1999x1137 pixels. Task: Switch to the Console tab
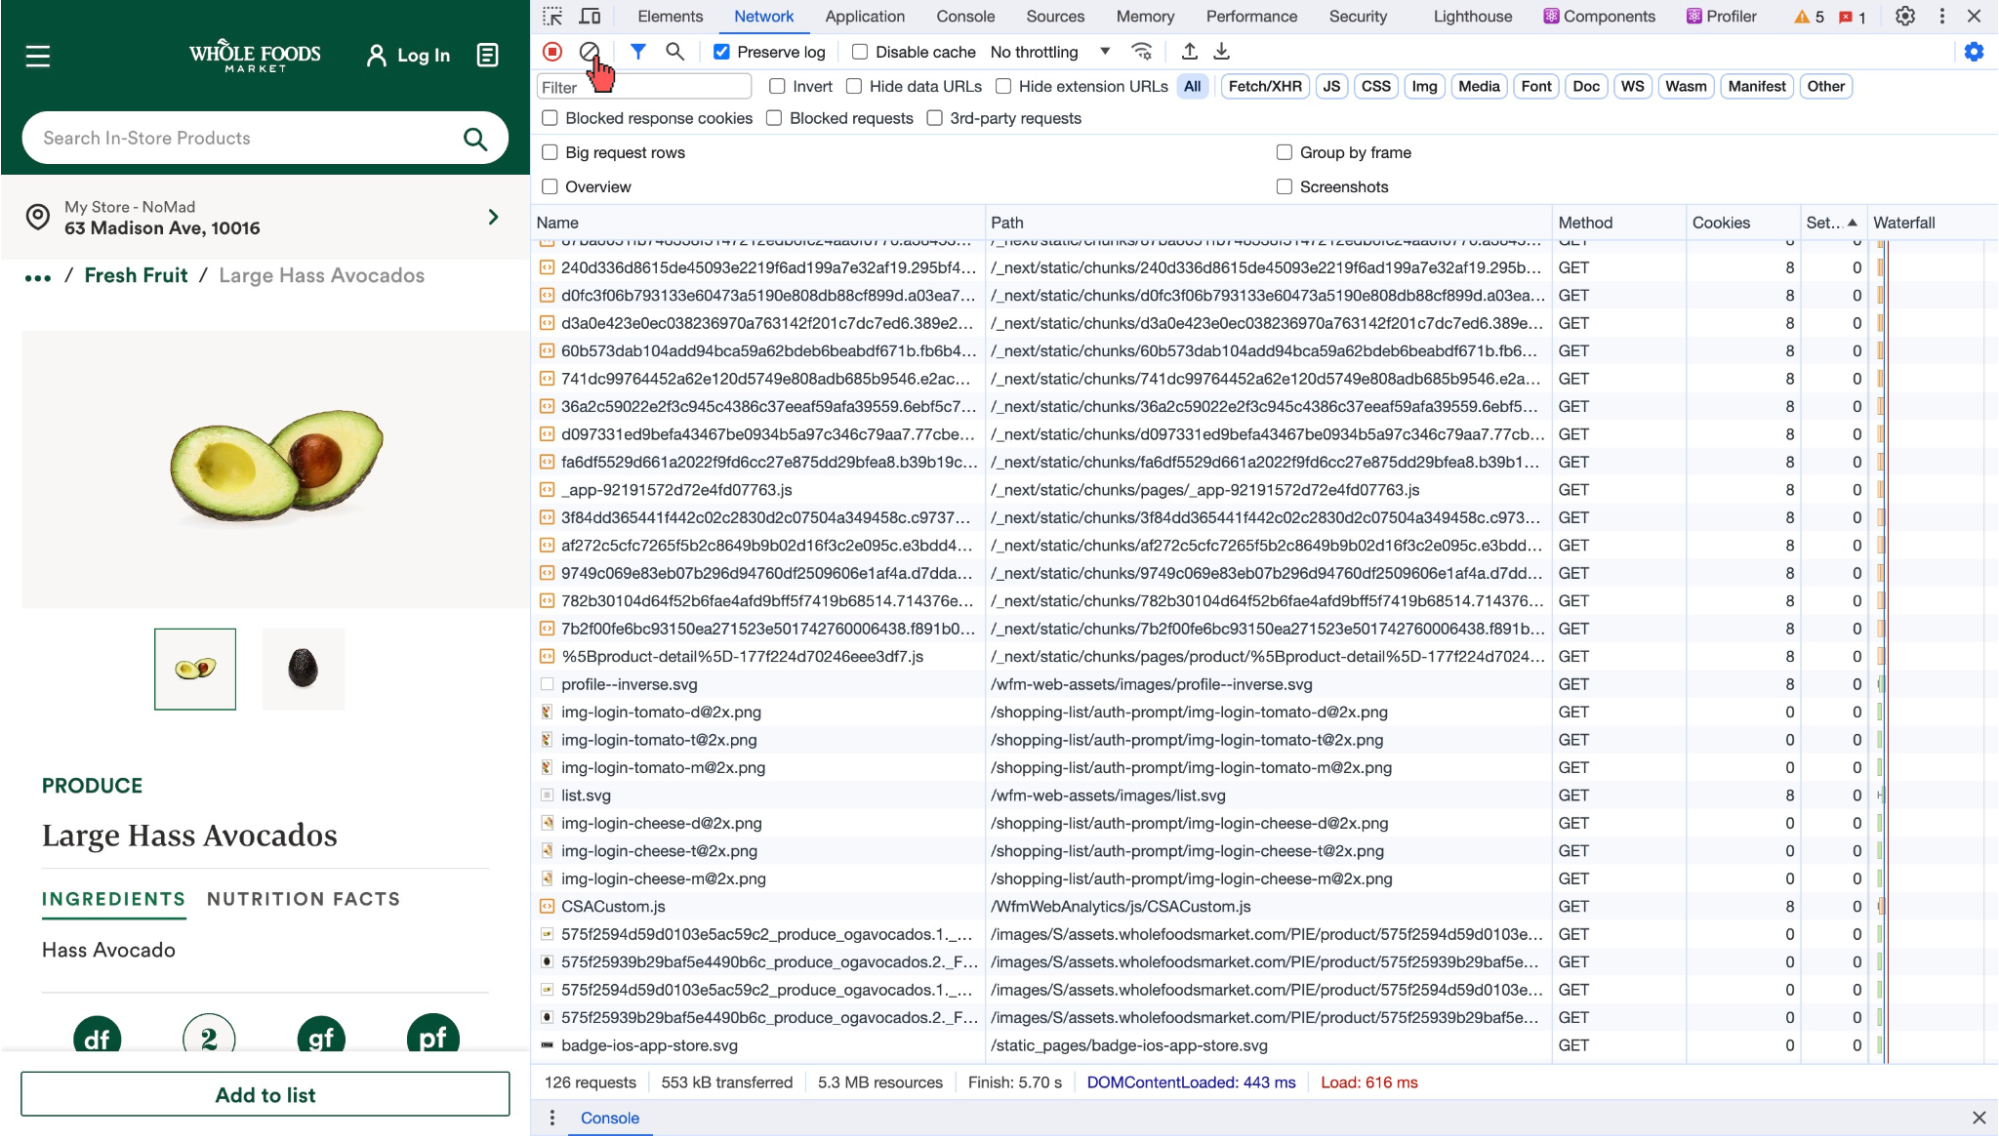965,16
